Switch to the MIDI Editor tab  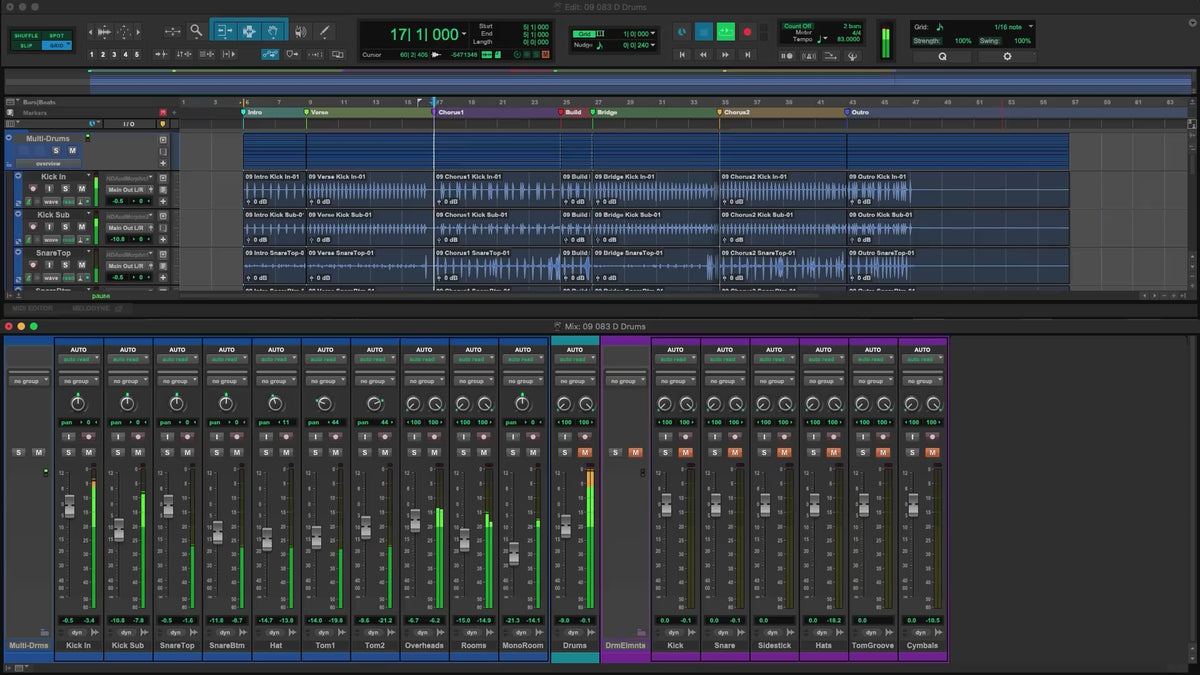[x=33, y=308]
